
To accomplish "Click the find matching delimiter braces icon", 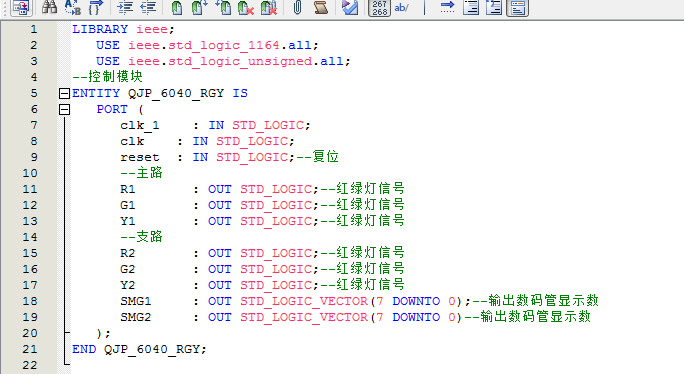I will pyautogui.click(x=96, y=7).
